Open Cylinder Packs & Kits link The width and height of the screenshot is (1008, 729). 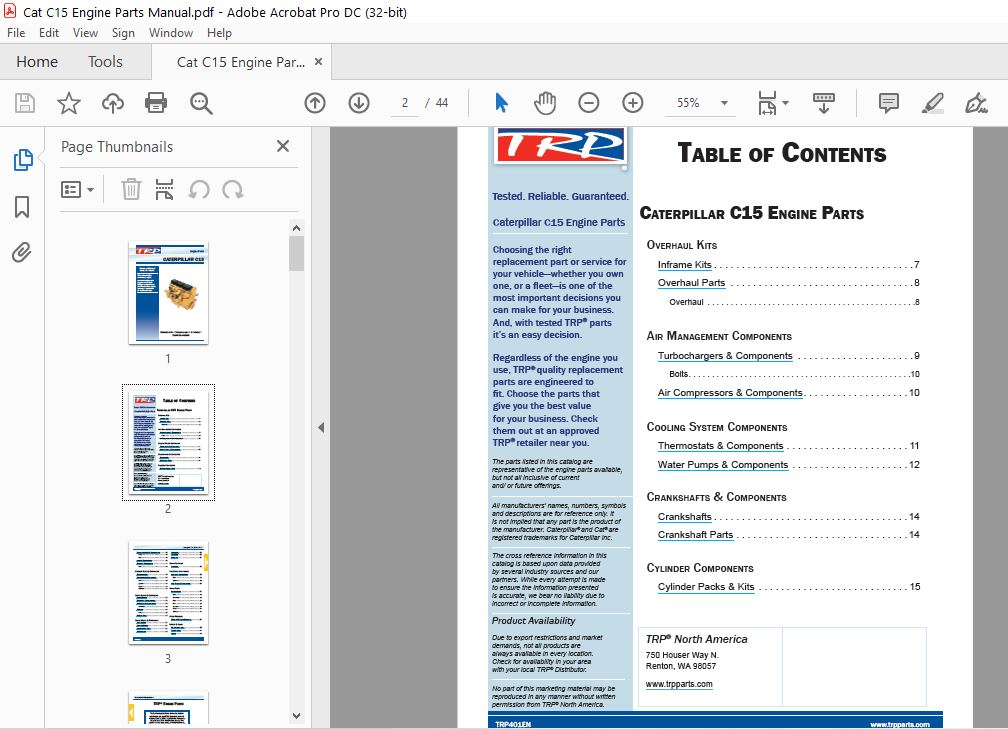[706, 587]
